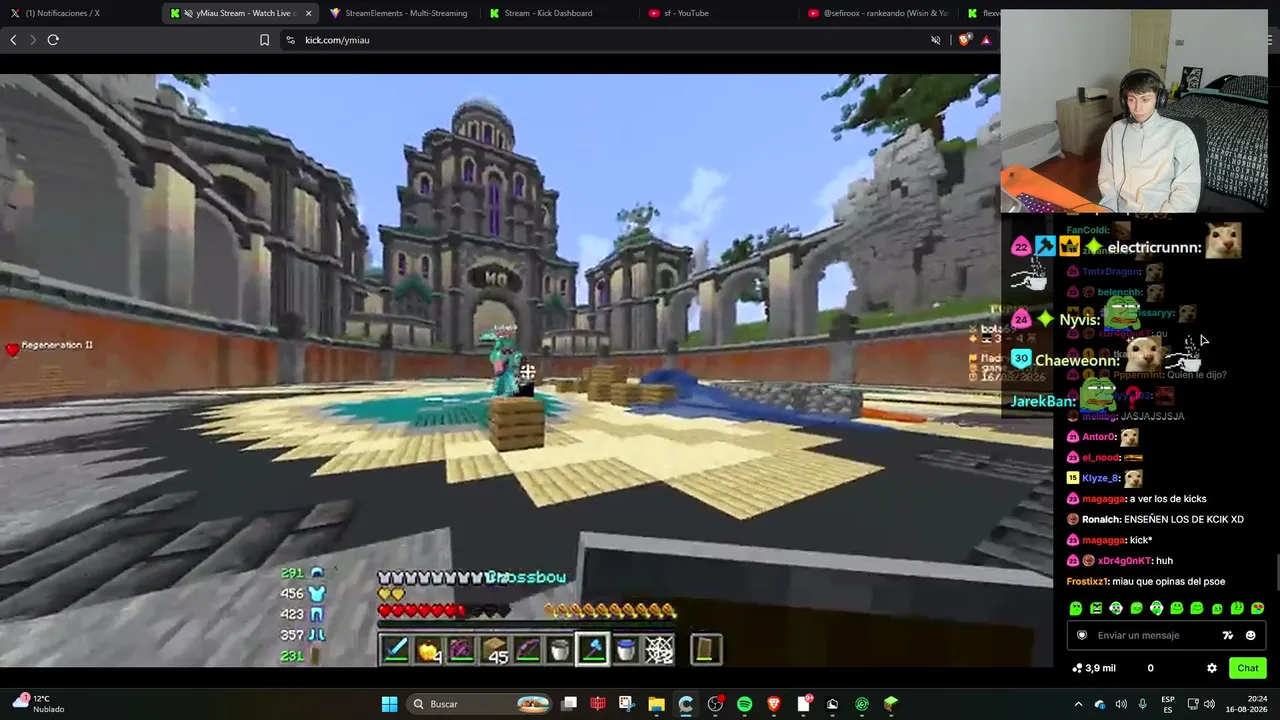Image resolution: width=1280 pixels, height=720 pixels.
Task: Open Spotify from the taskbar
Action: (744, 704)
